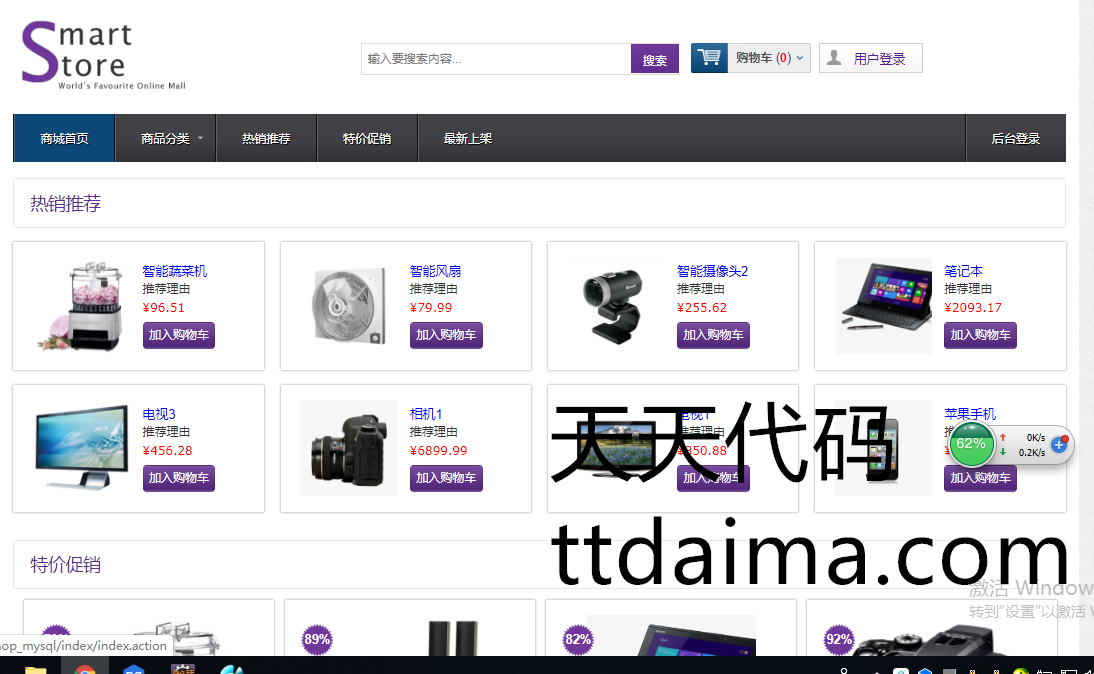Click the 62% green floating circle widget
The image size is (1094, 674).
point(971,443)
